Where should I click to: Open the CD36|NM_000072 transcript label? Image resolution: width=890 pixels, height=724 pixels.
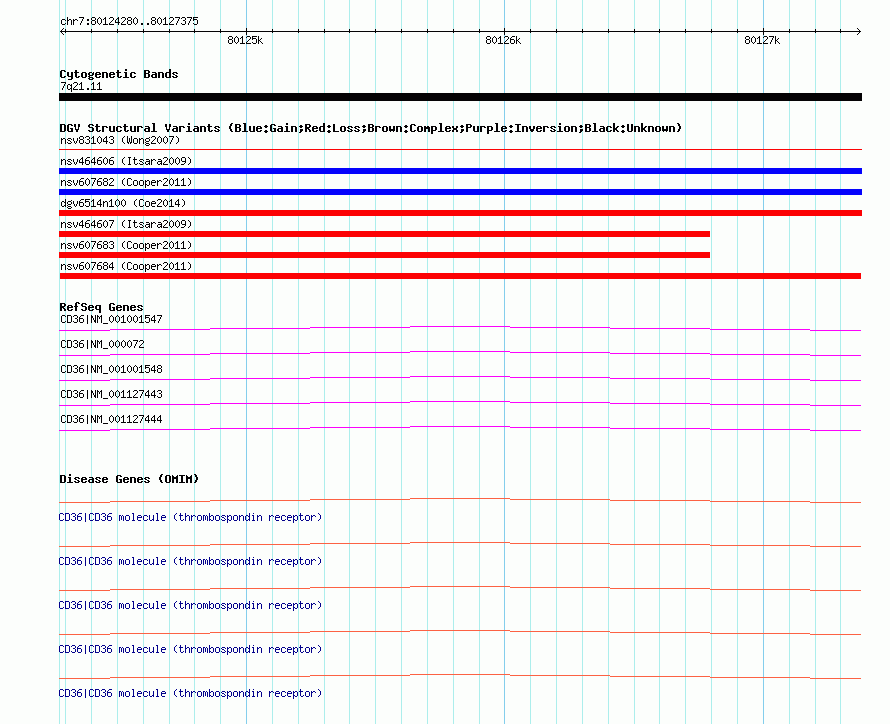click(x=102, y=344)
